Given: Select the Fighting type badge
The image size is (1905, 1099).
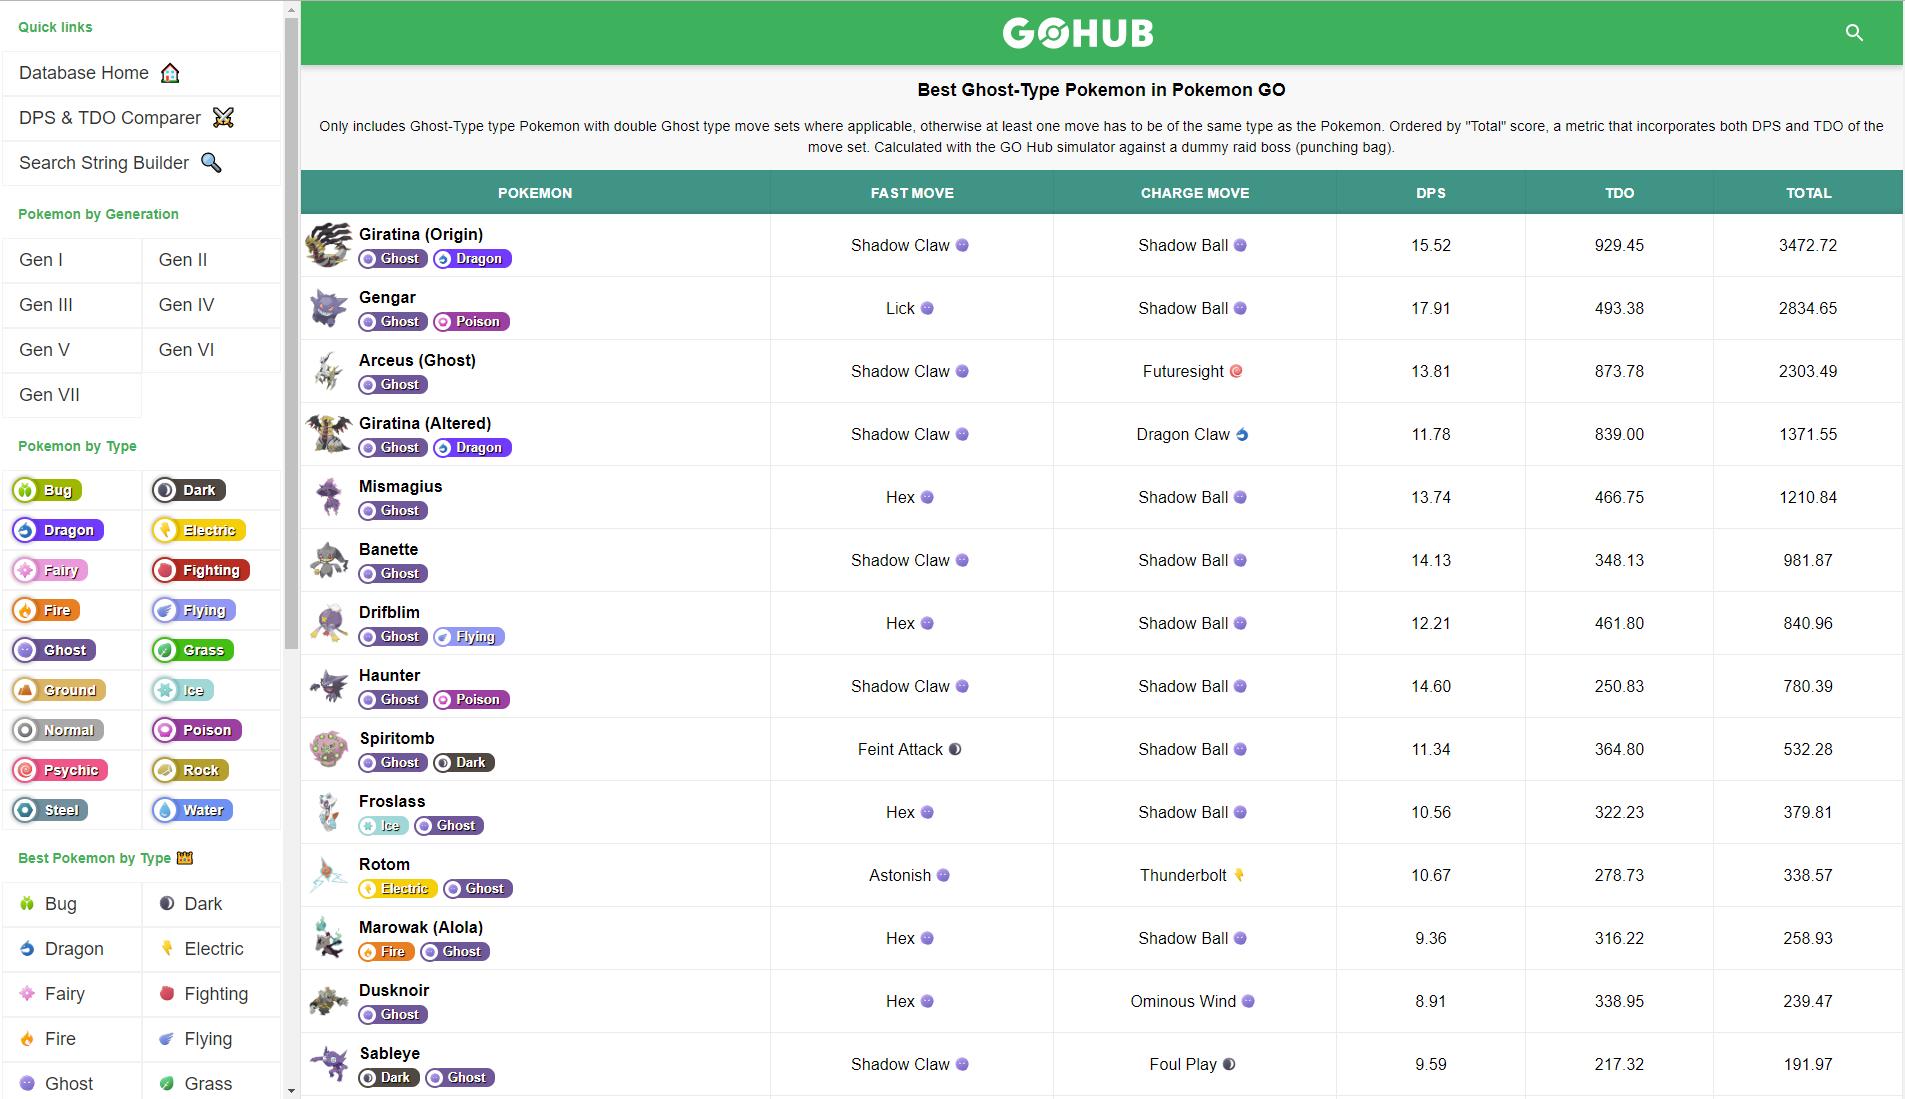Looking at the screenshot, I should 200,570.
